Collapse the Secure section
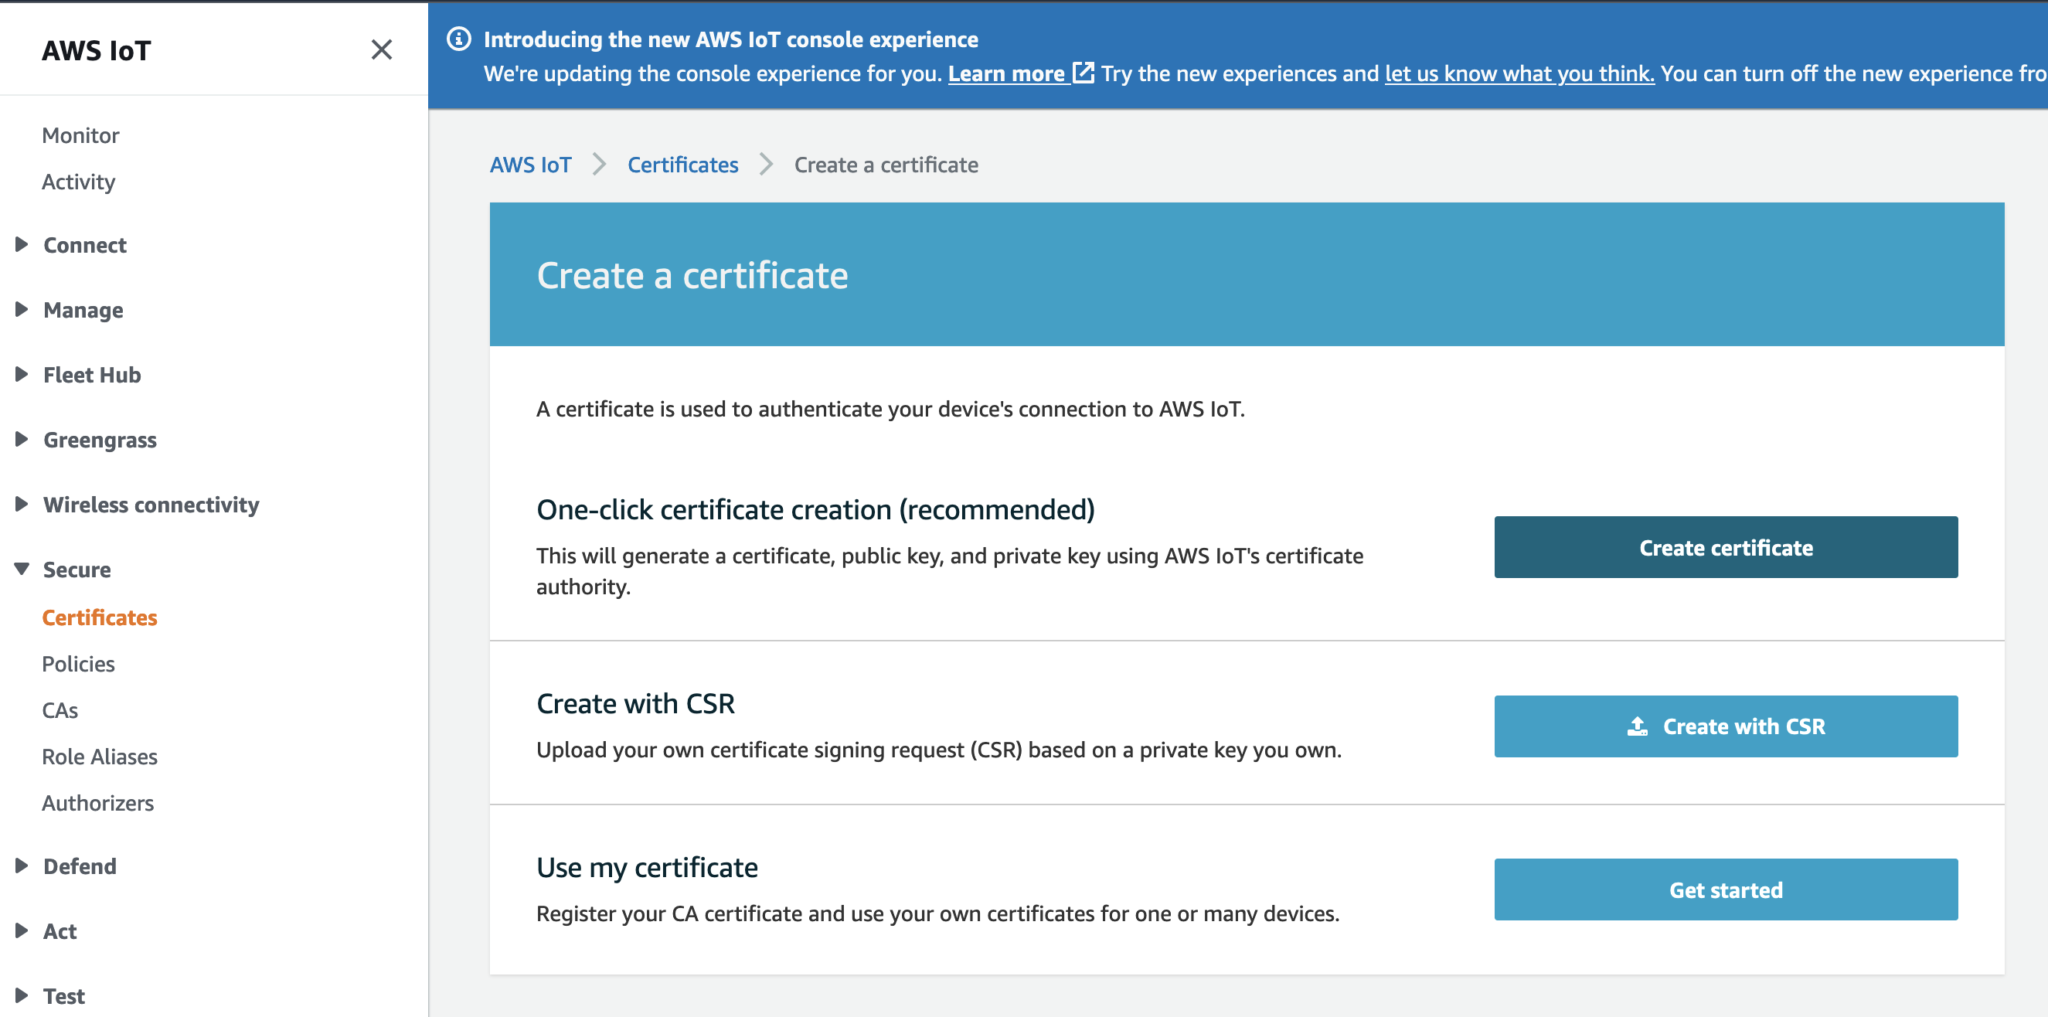Image resolution: width=2048 pixels, height=1017 pixels. pyautogui.click(x=21, y=569)
